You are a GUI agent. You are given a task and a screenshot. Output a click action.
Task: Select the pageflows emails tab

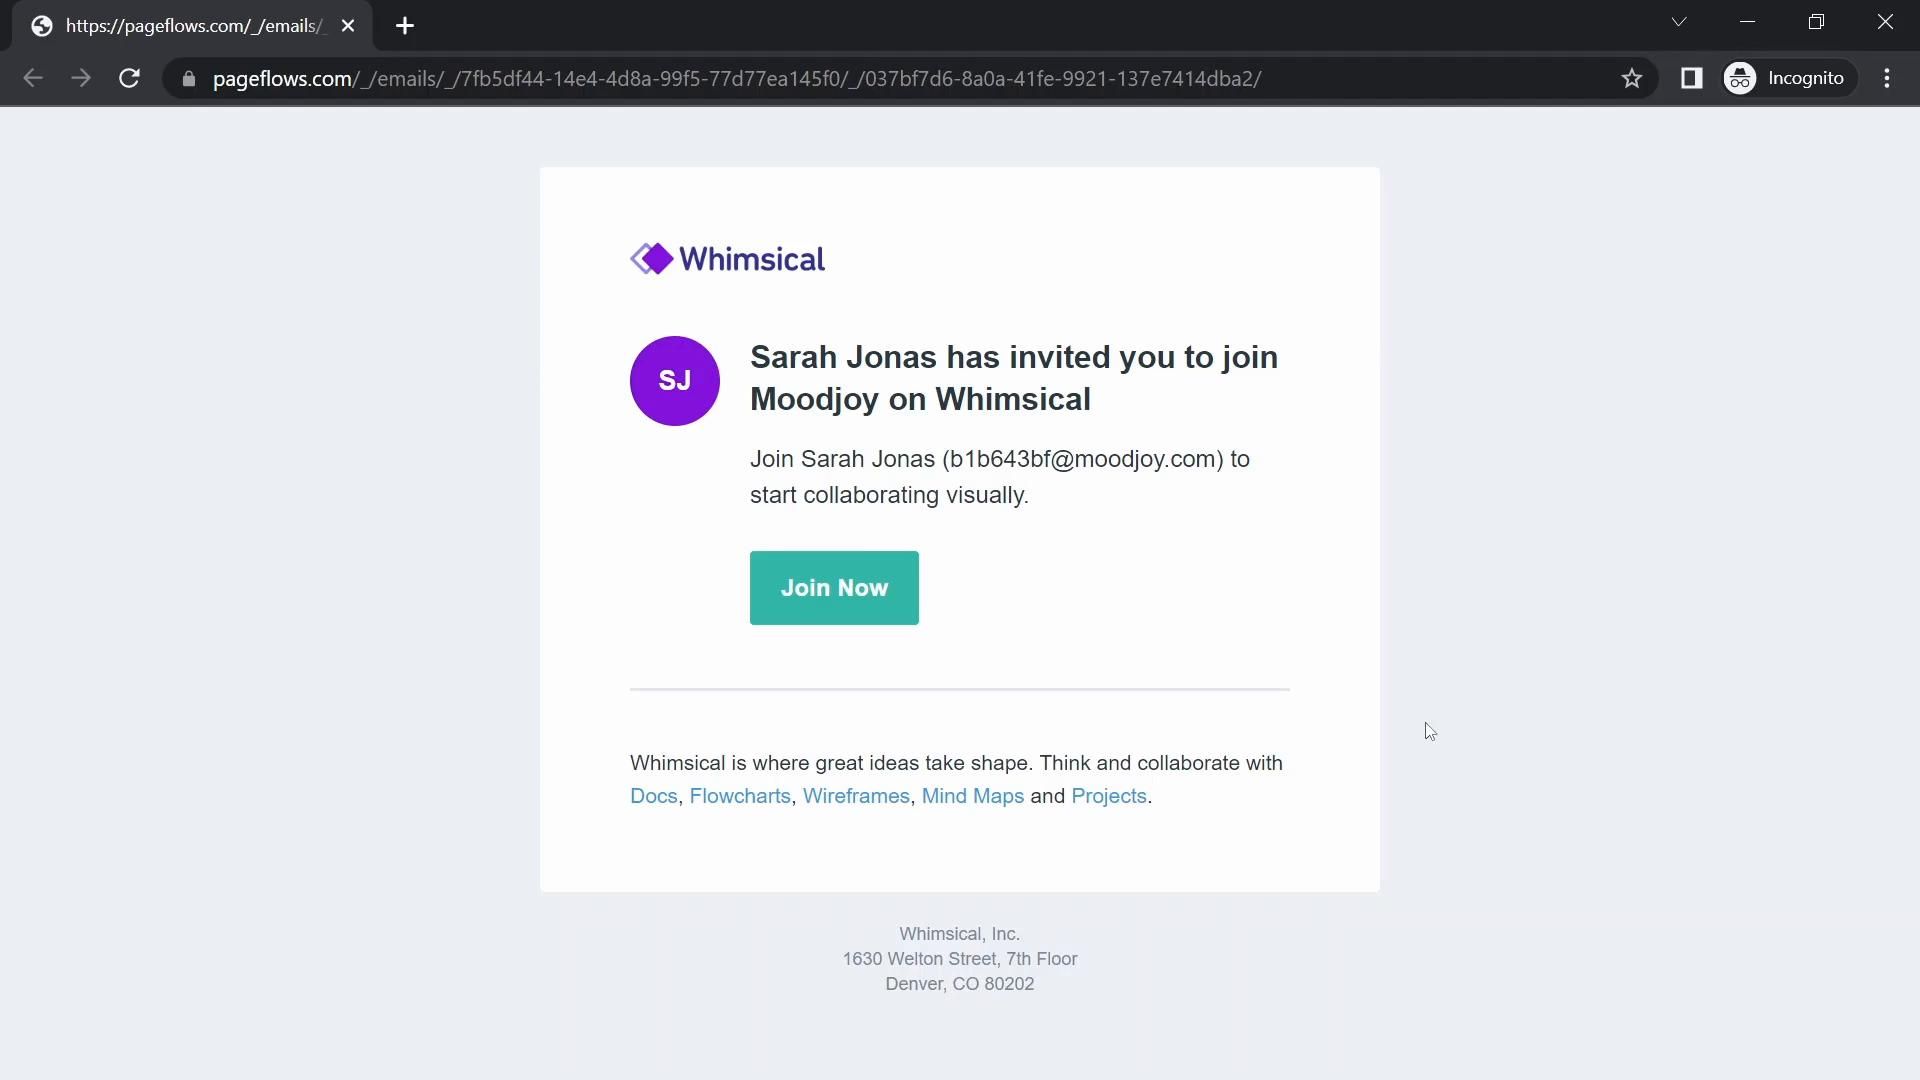[190, 26]
